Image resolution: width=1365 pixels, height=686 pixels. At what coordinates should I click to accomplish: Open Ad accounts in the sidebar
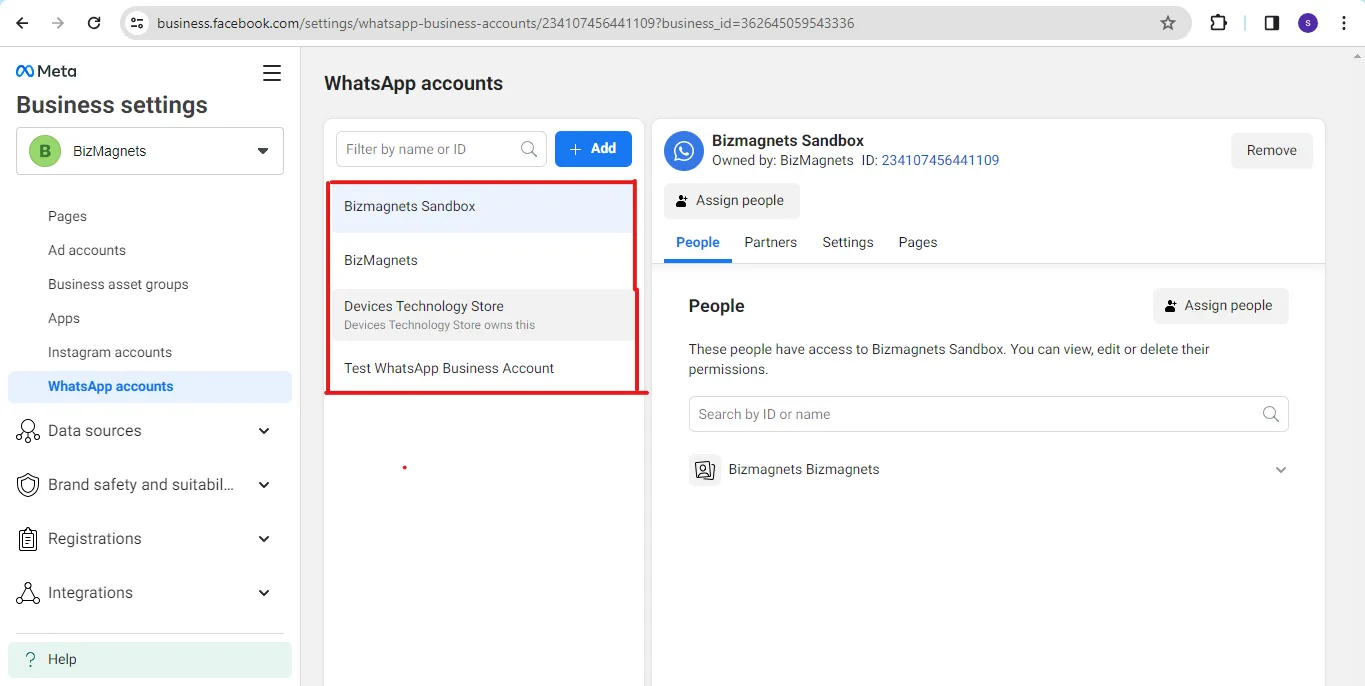pyautogui.click(x=87, y=250)
